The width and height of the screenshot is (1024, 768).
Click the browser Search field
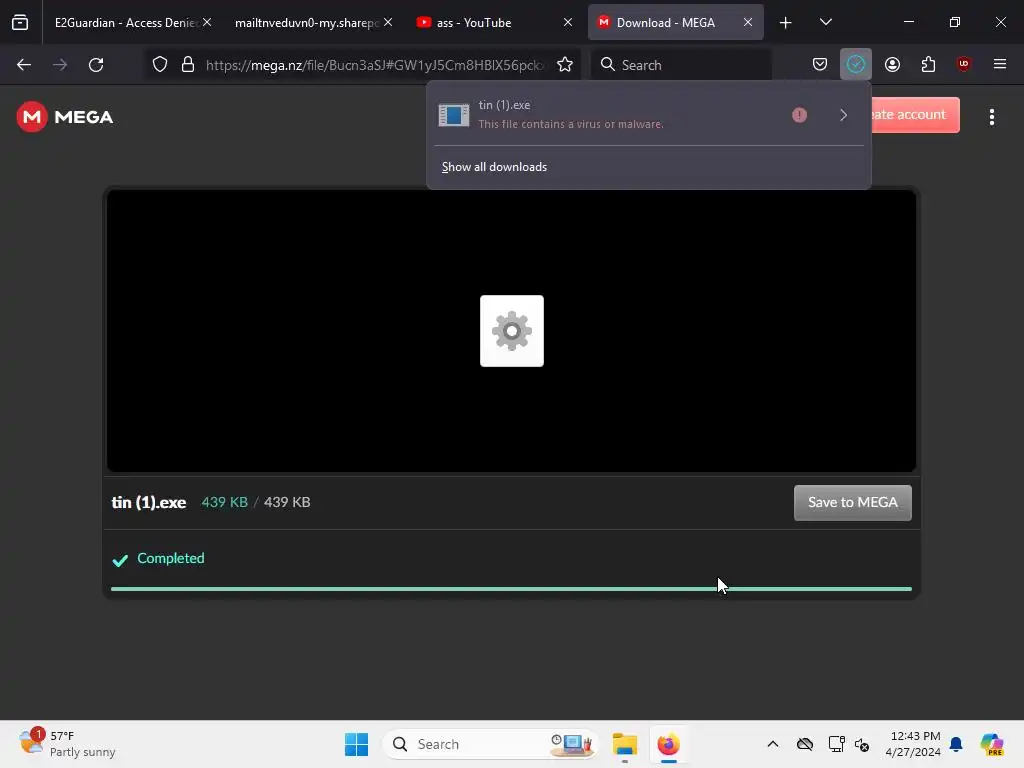(x=681, y=65)
